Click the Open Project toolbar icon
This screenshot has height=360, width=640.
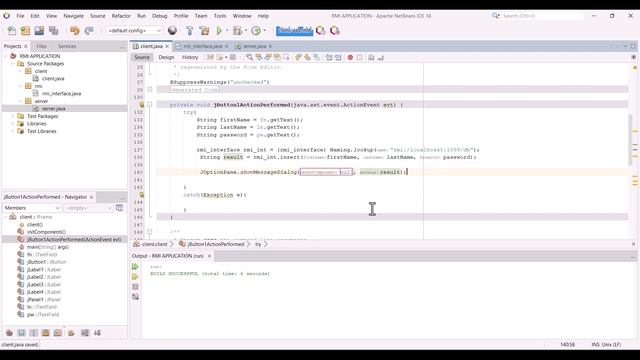click(x=39, y=31)
